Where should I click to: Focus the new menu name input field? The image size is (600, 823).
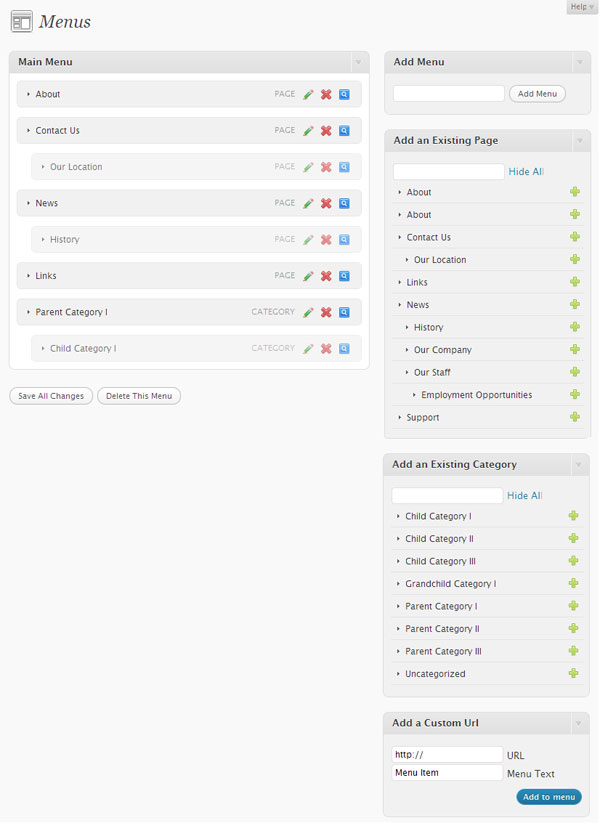coord(449,94)
